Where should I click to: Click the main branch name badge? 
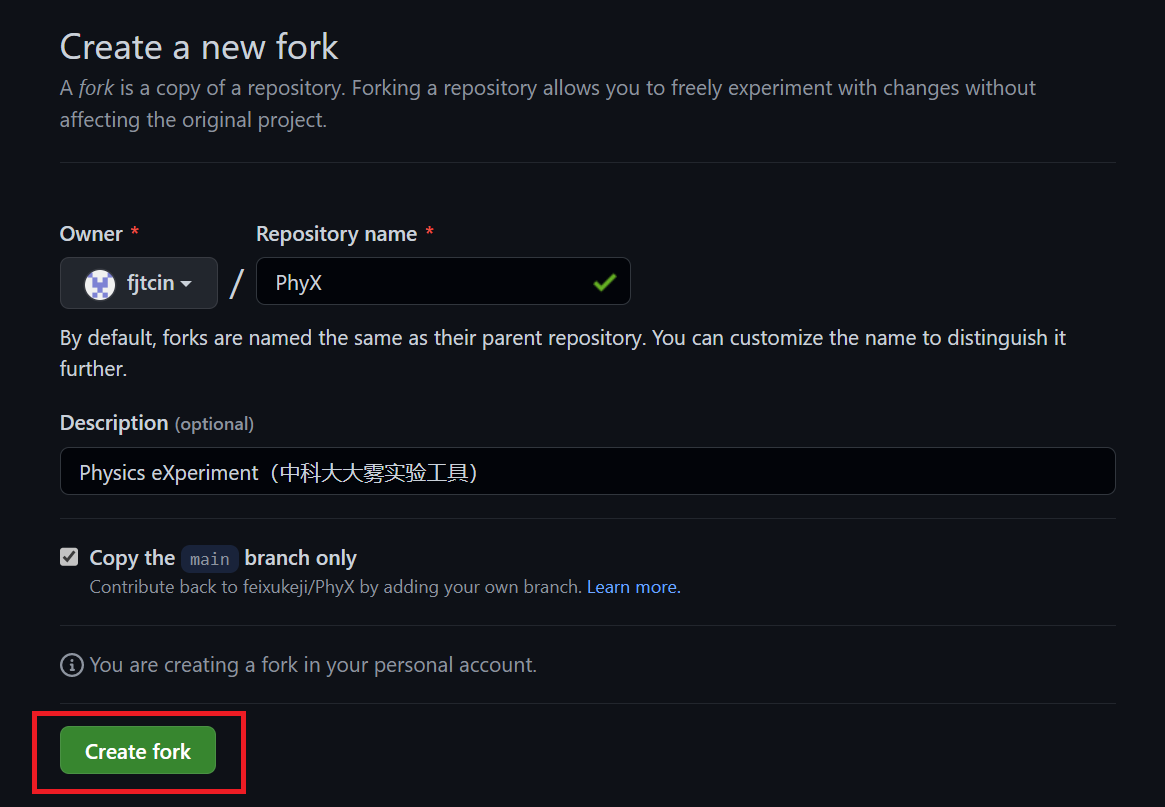click(210, 559)
